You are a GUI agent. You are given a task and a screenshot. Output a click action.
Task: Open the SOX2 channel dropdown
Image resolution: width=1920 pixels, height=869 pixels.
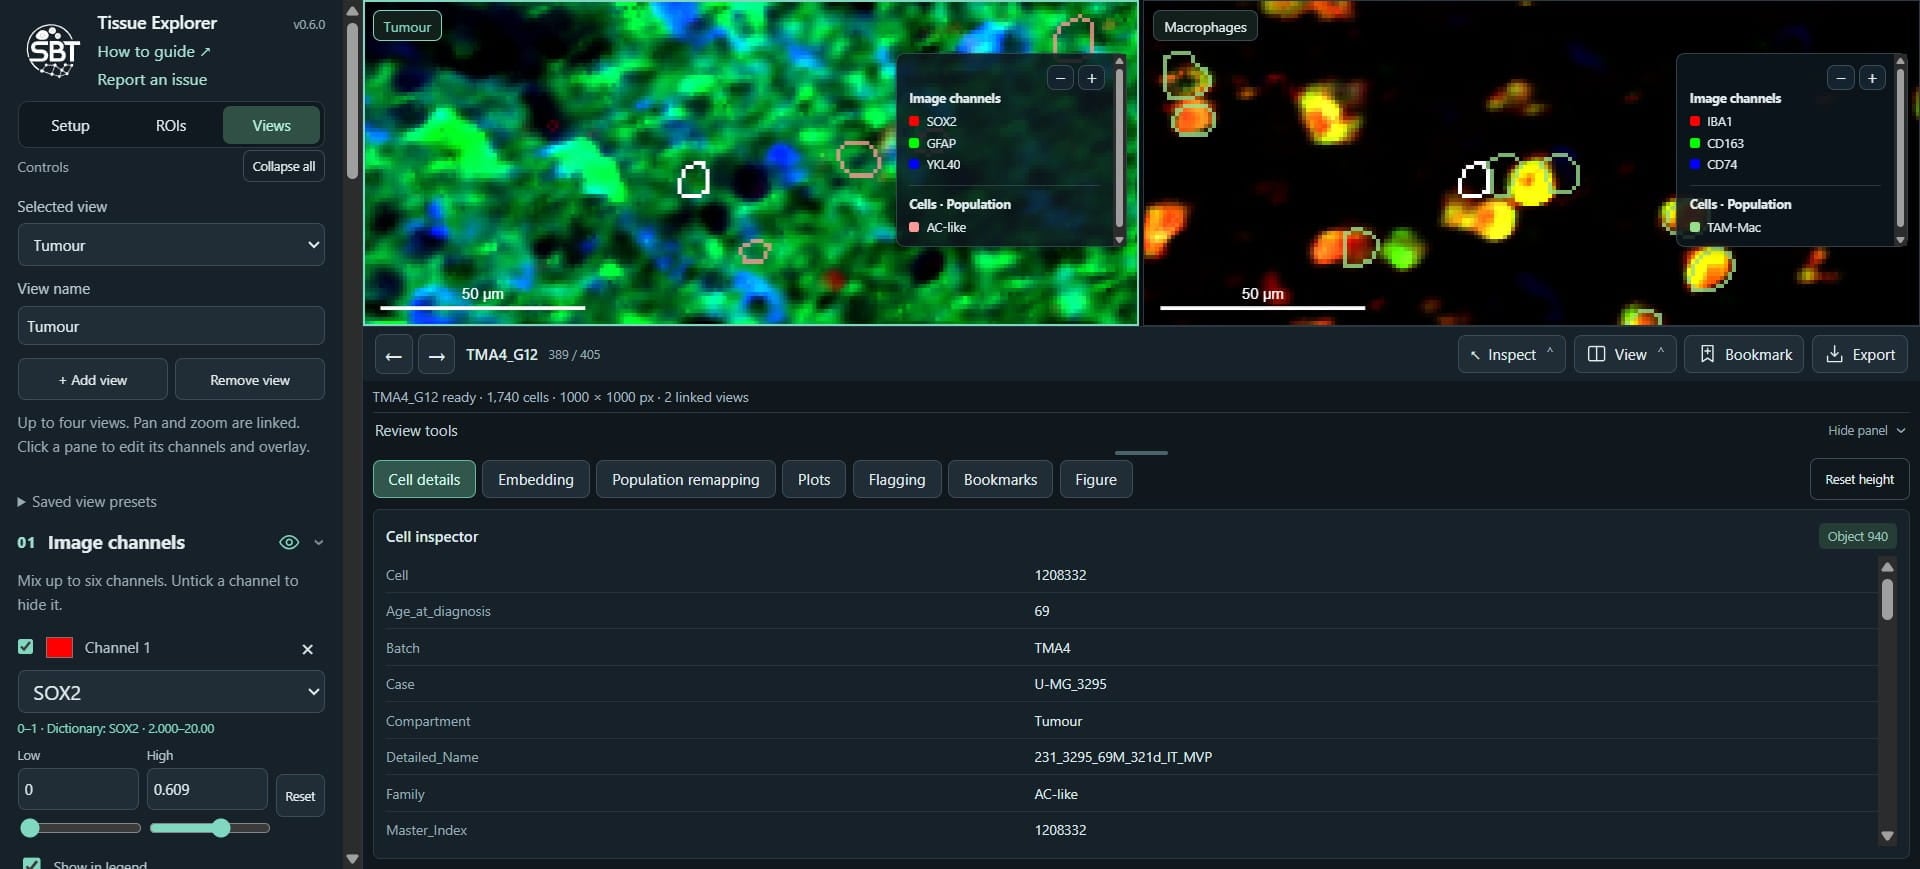tap(171, 692)
